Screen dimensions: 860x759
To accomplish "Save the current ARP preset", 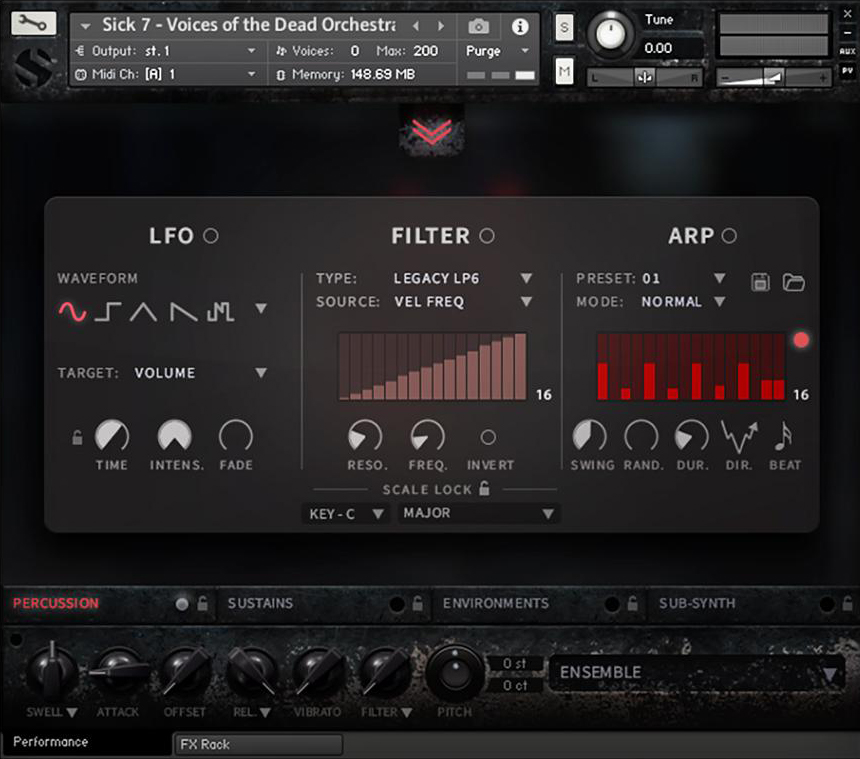I will point(761,283).
